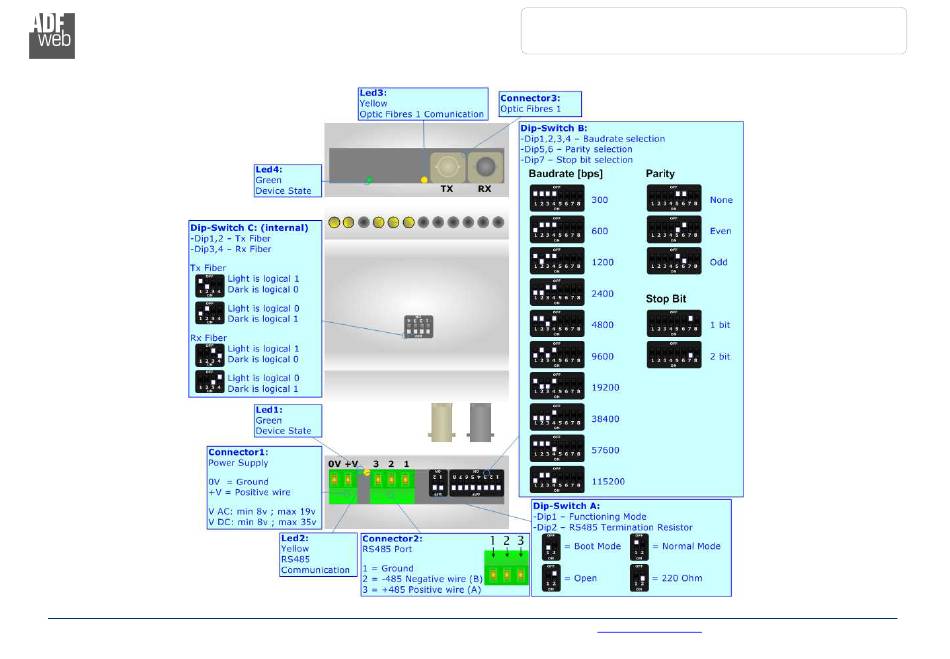This screenshot has height=659, width=950.
Task: Click the dip-switch image for 300 baud
Action: click(557, 199)
